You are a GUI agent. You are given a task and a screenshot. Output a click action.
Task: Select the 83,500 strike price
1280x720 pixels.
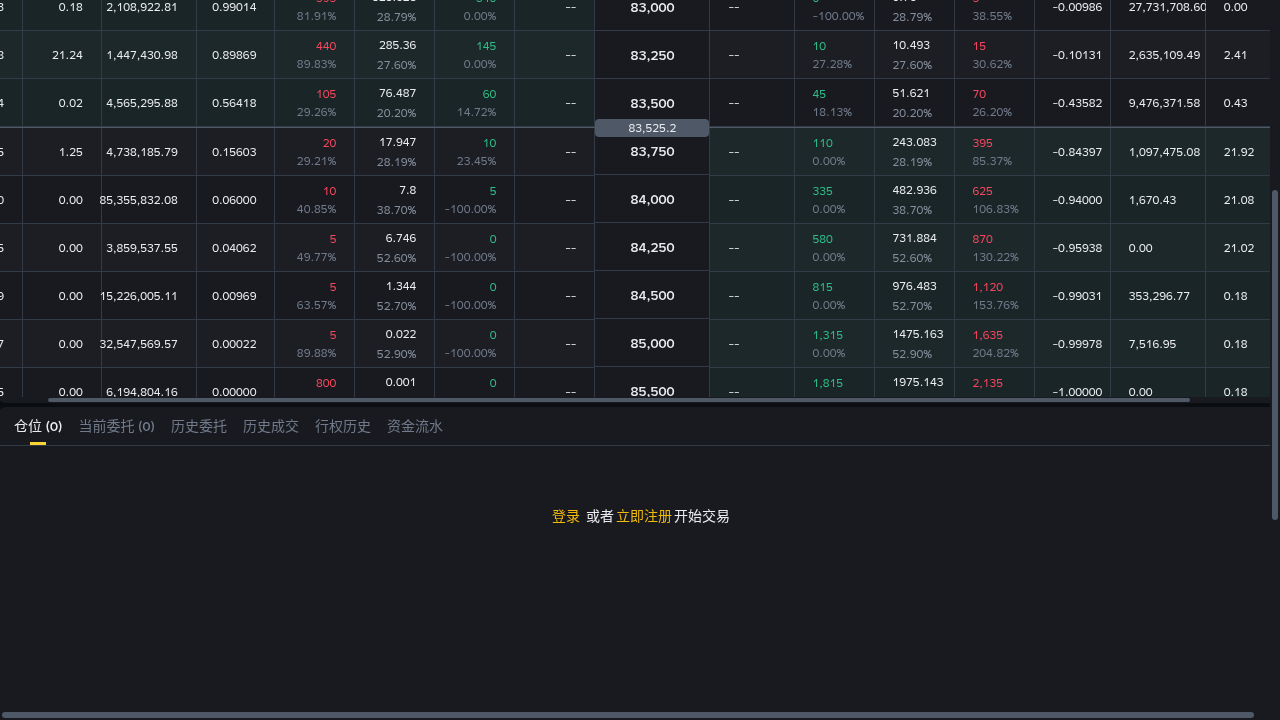[x=652, y=103]
